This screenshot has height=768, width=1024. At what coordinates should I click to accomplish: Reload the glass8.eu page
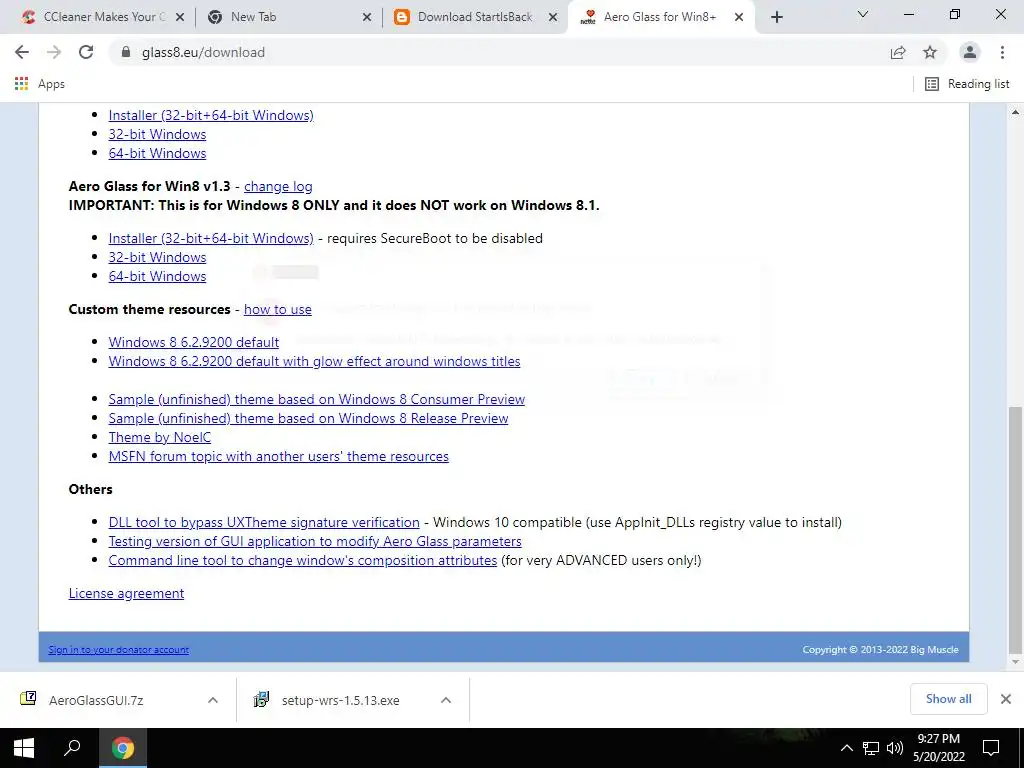pos(86,52)
